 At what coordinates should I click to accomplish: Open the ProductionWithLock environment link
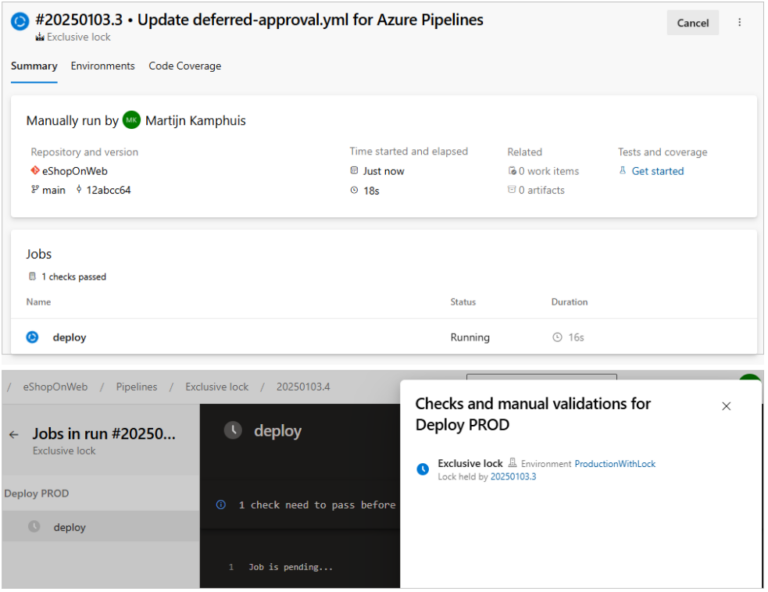tap(615, 464)
